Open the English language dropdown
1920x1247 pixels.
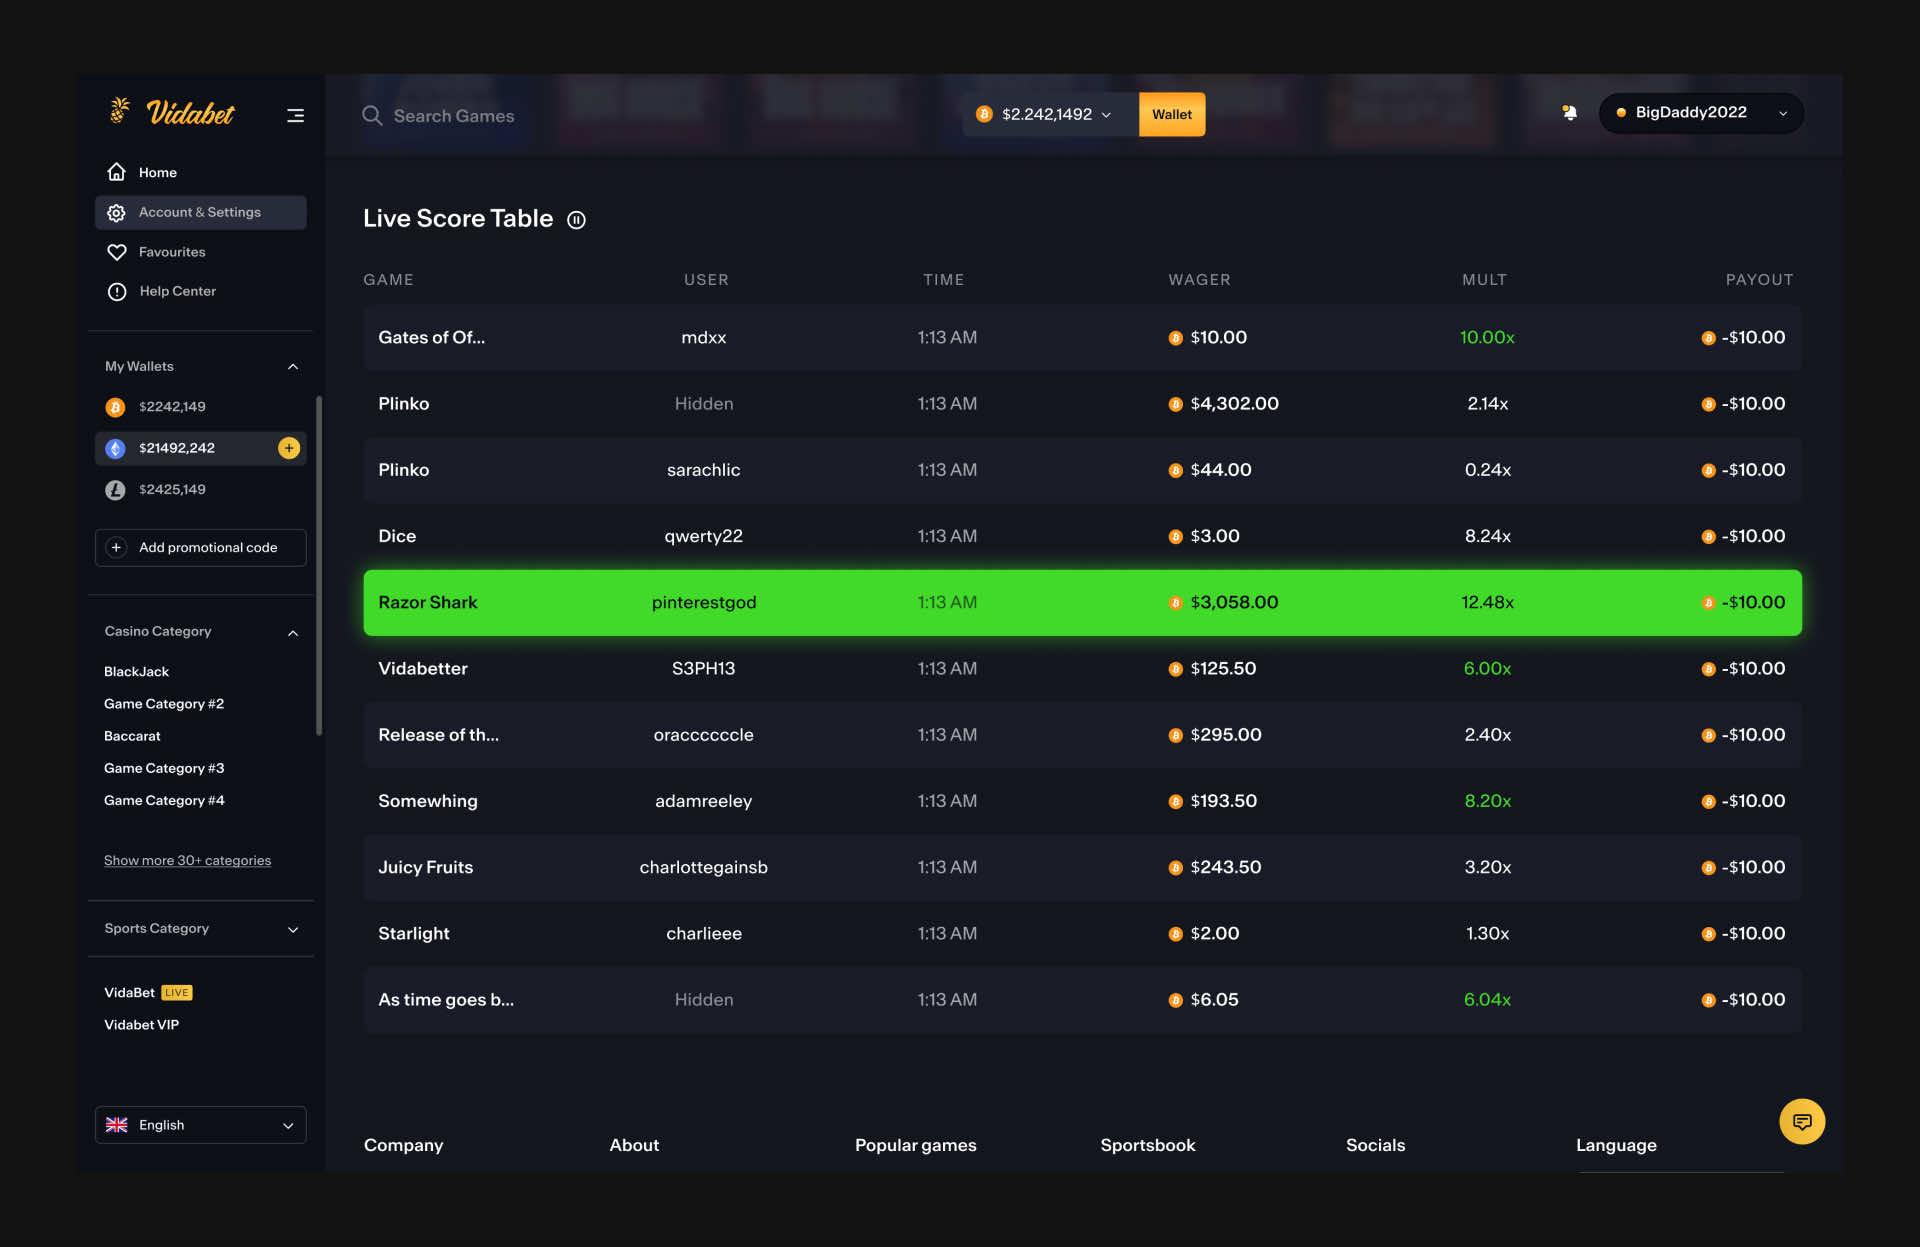(200, 1125)
